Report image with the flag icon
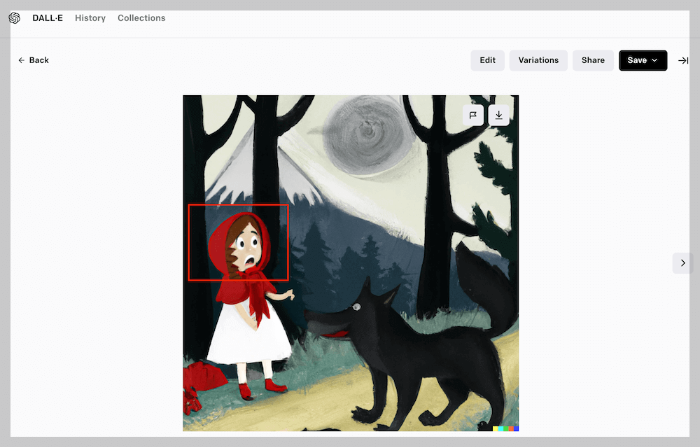The height and width of the screenshot is (447, 700). 473,116
